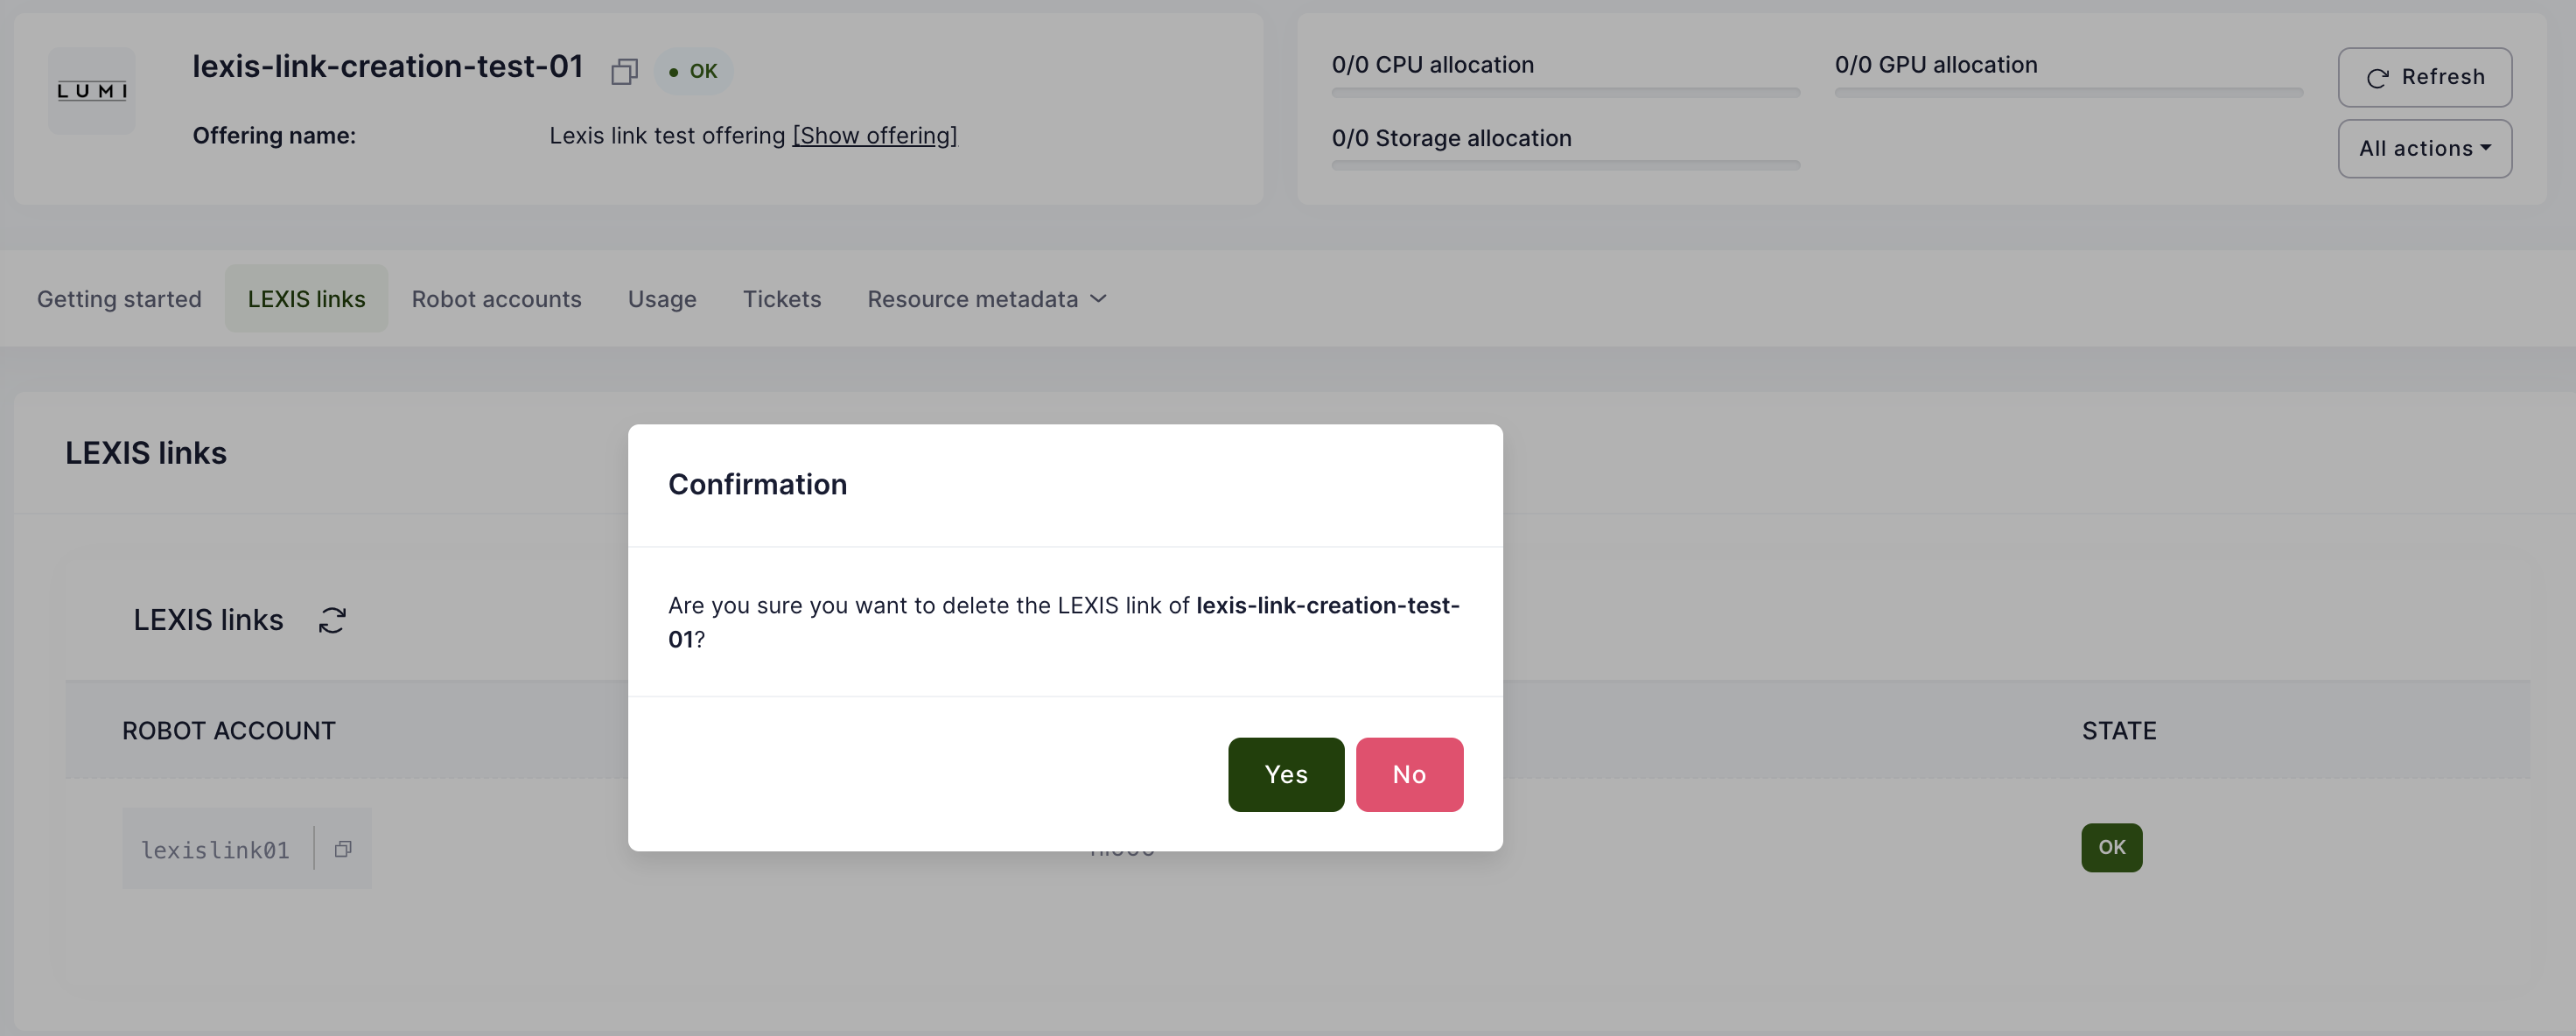Switch to the Getting started tab
Image resolution: width=2576 pixels, height=1036 pixels.
coord(119,299)
